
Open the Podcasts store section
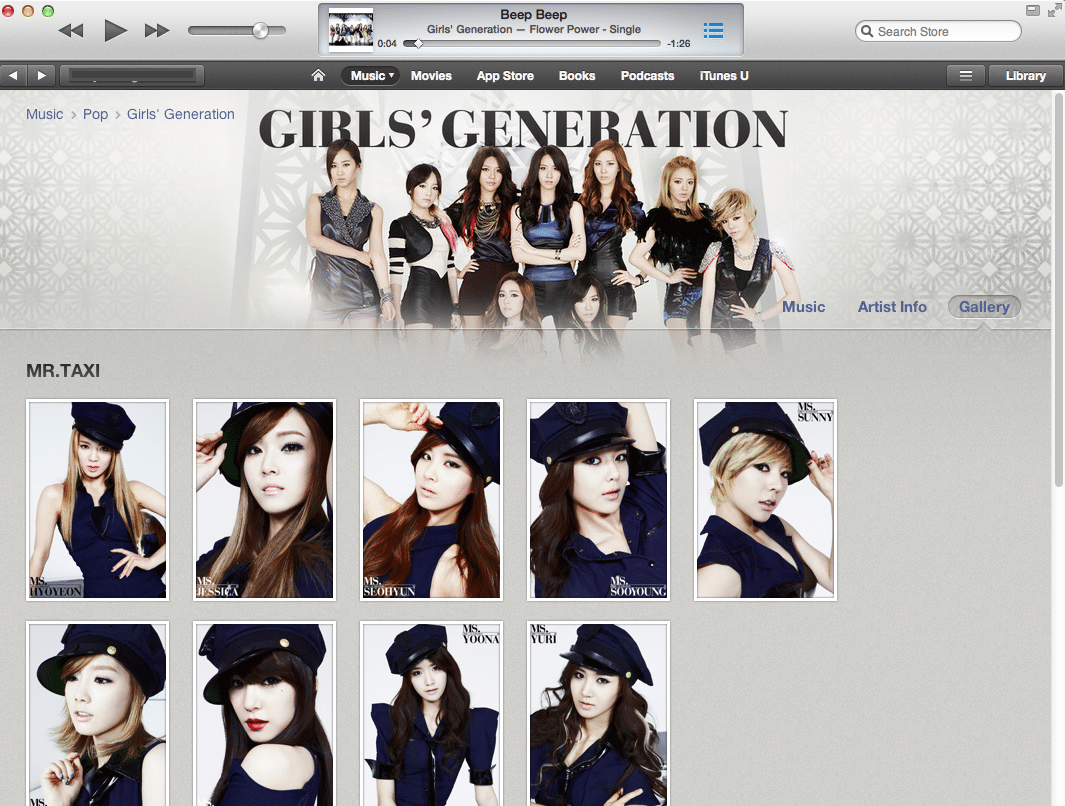pos(647,76)
